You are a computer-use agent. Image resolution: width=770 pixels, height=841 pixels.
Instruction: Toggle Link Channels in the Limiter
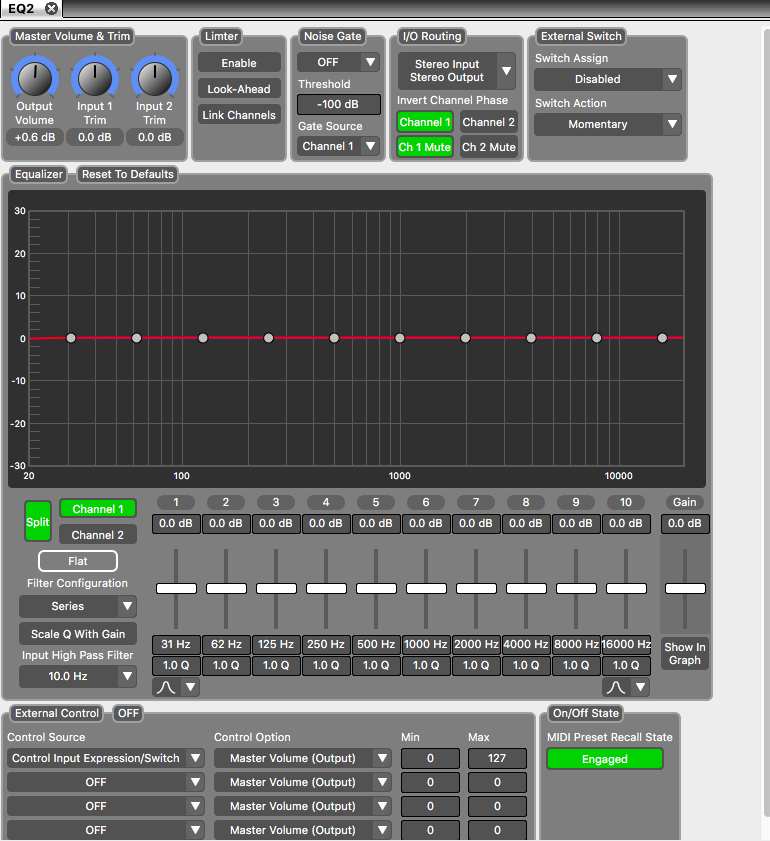tap(239, 115)
